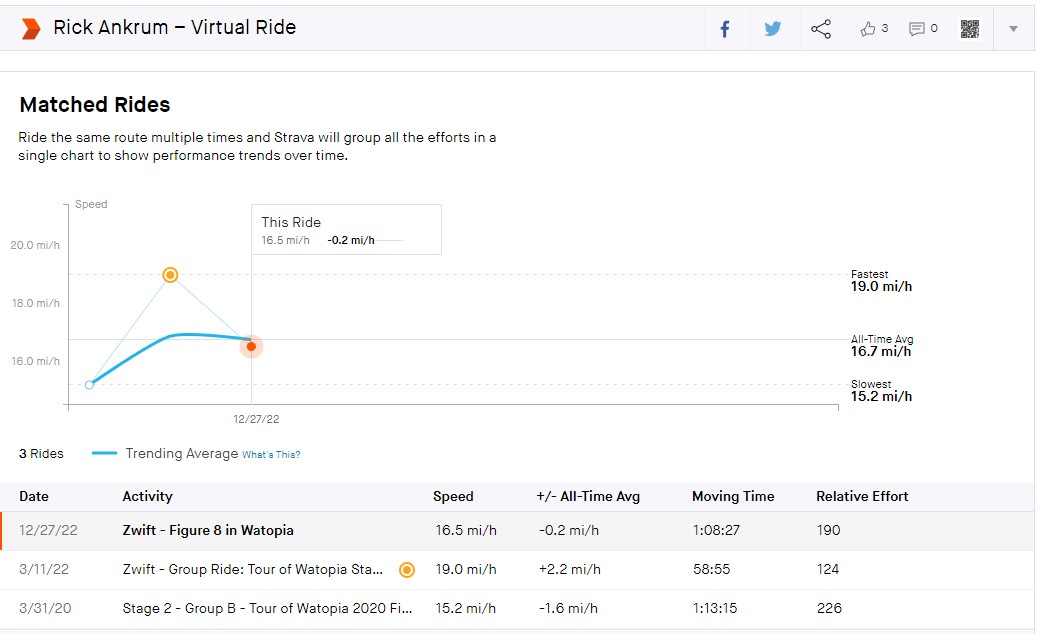Select the slowest ride point on chart
This screenshot has height=634, width=1040.
pyautogui.click(x=89, y=384)
